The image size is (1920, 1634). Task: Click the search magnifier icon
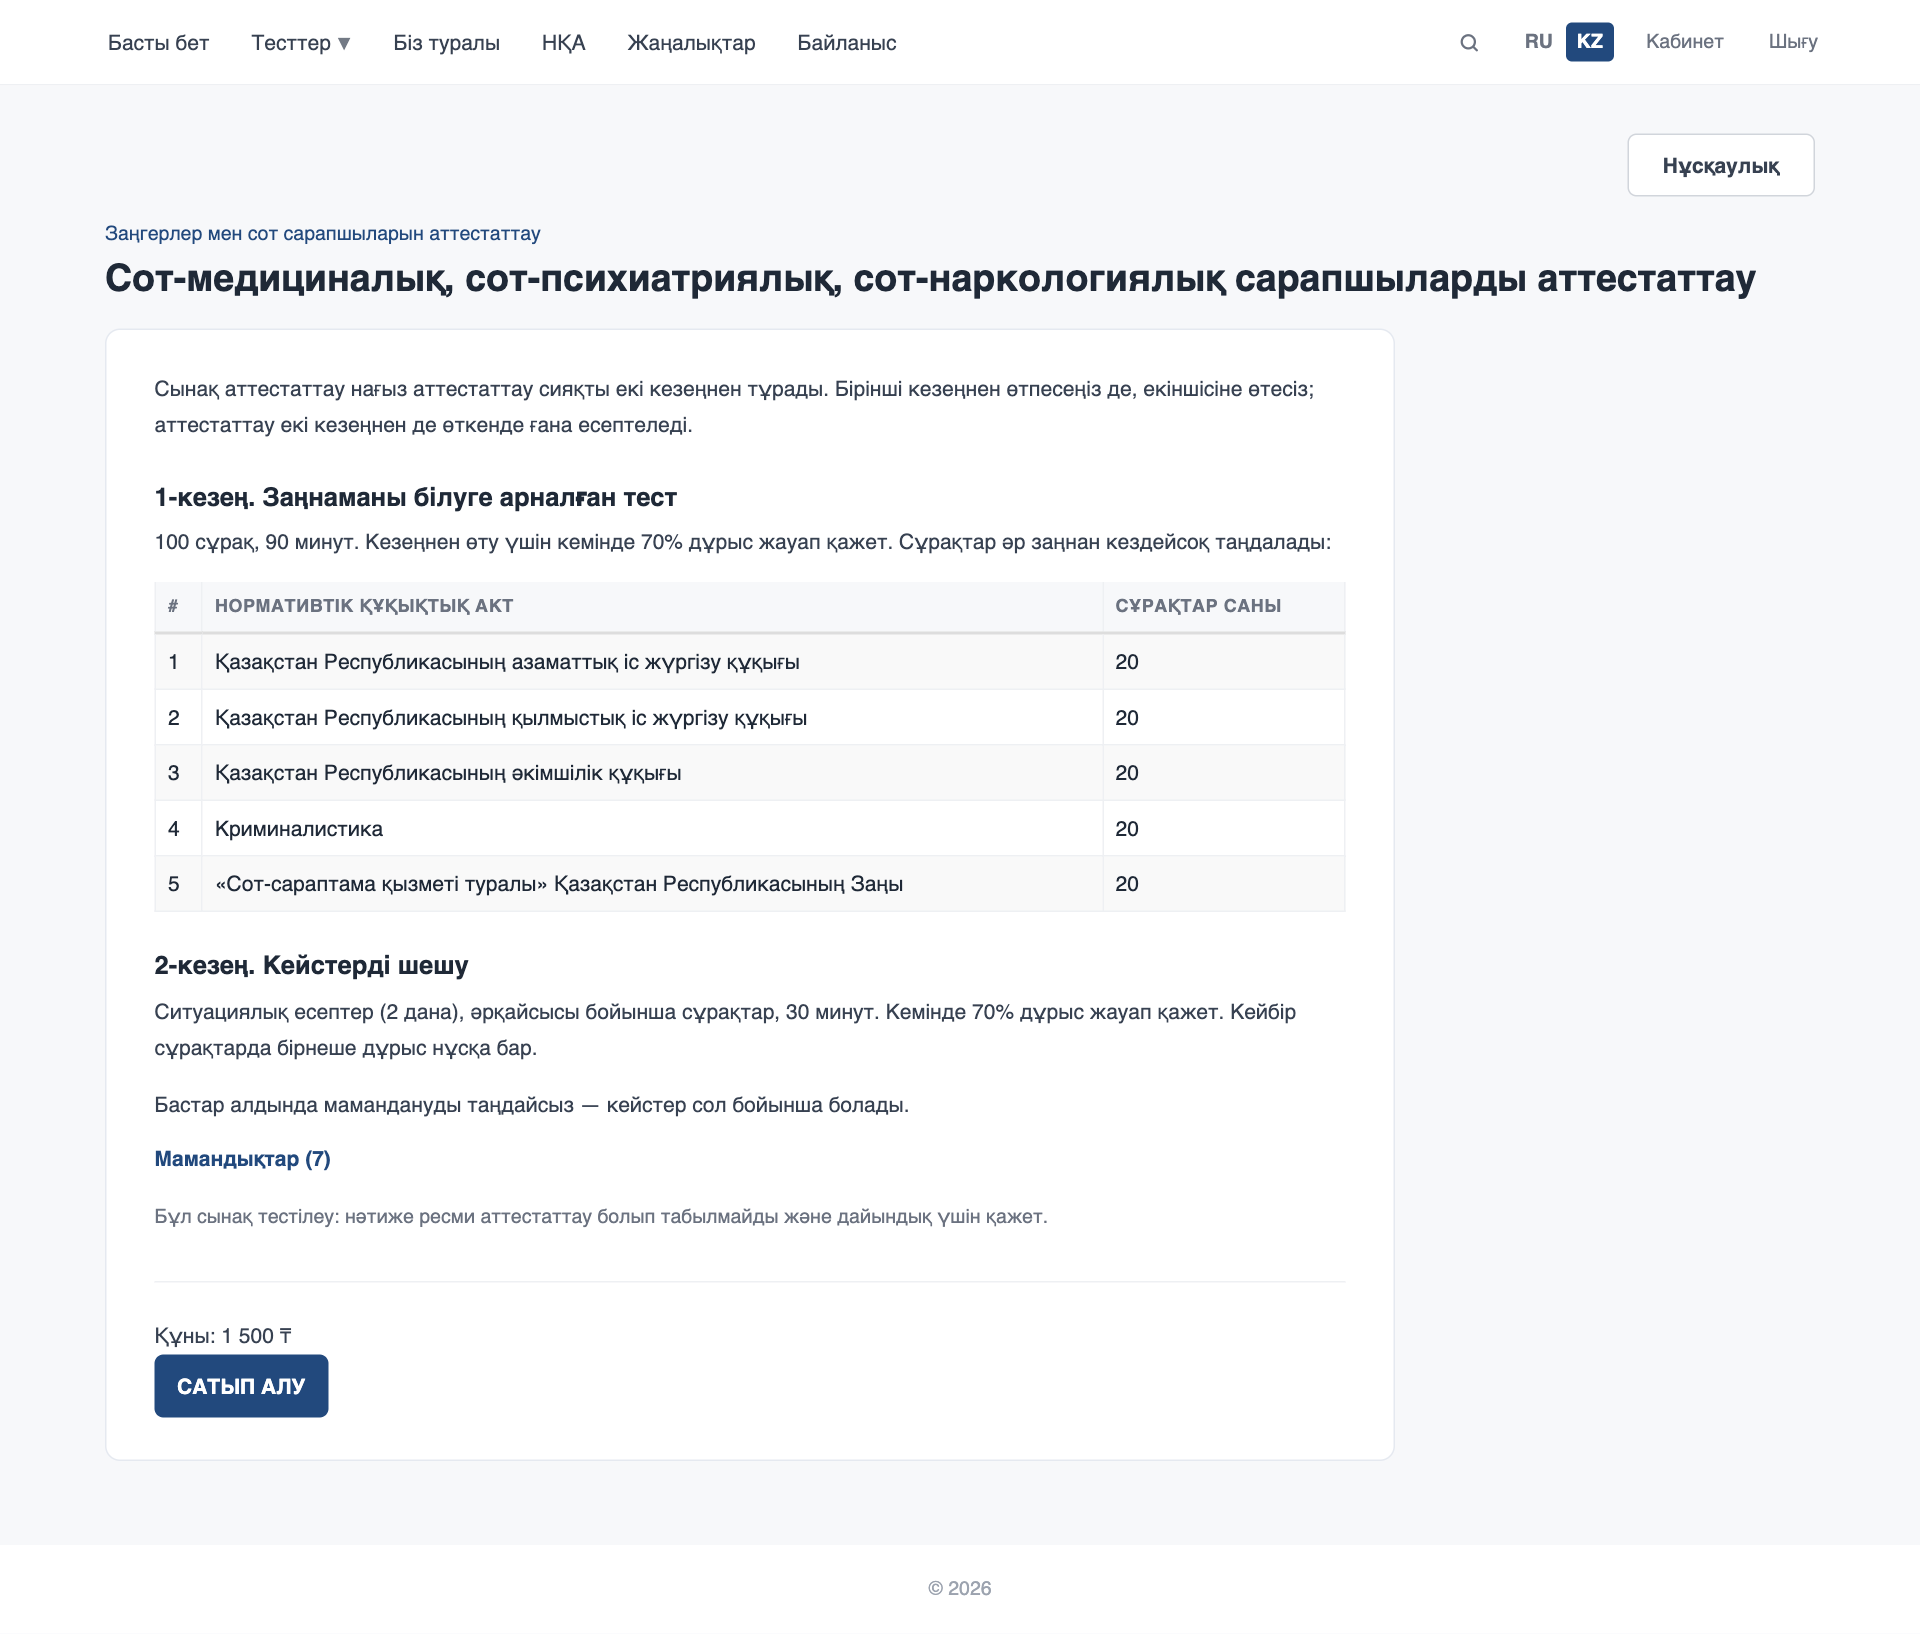tap(1468, 42)
